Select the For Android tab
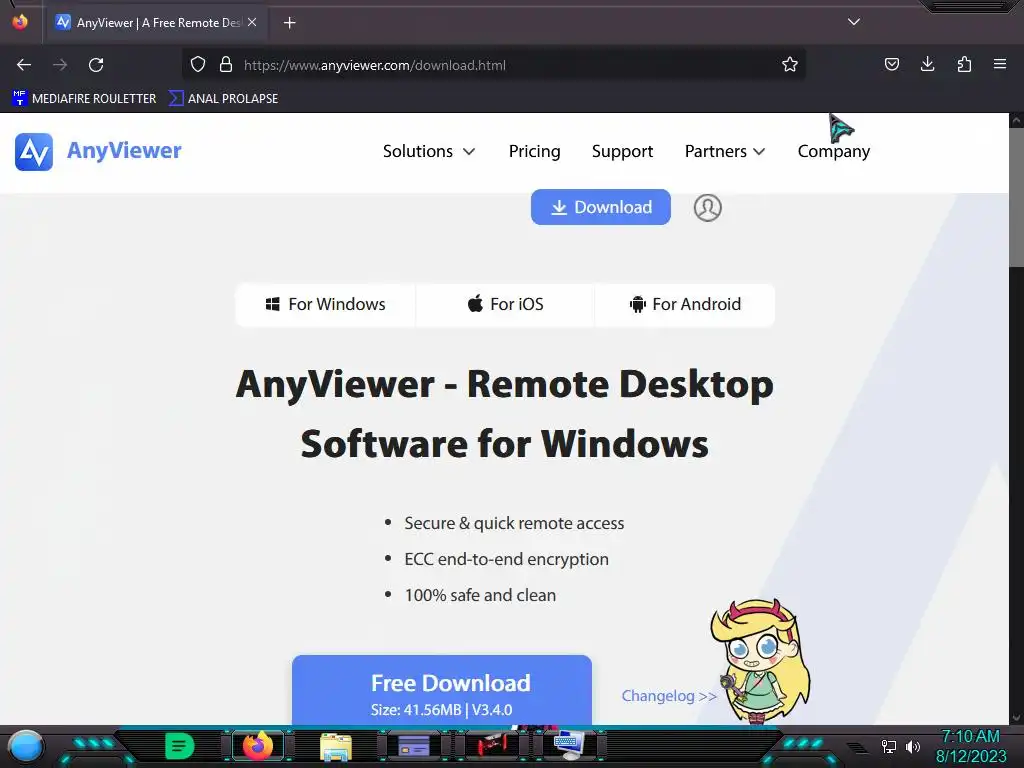 click(684, 304)
